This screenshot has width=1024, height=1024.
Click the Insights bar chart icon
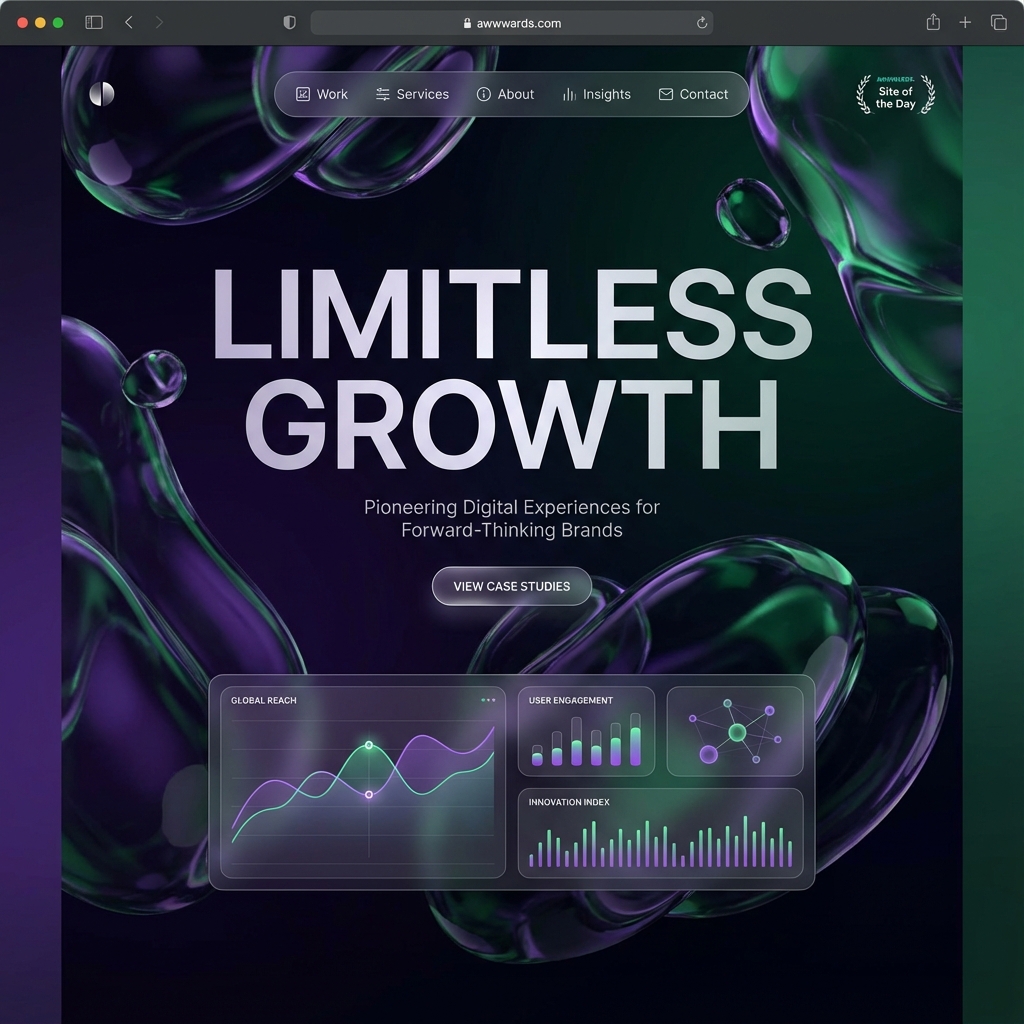(569, 94)
